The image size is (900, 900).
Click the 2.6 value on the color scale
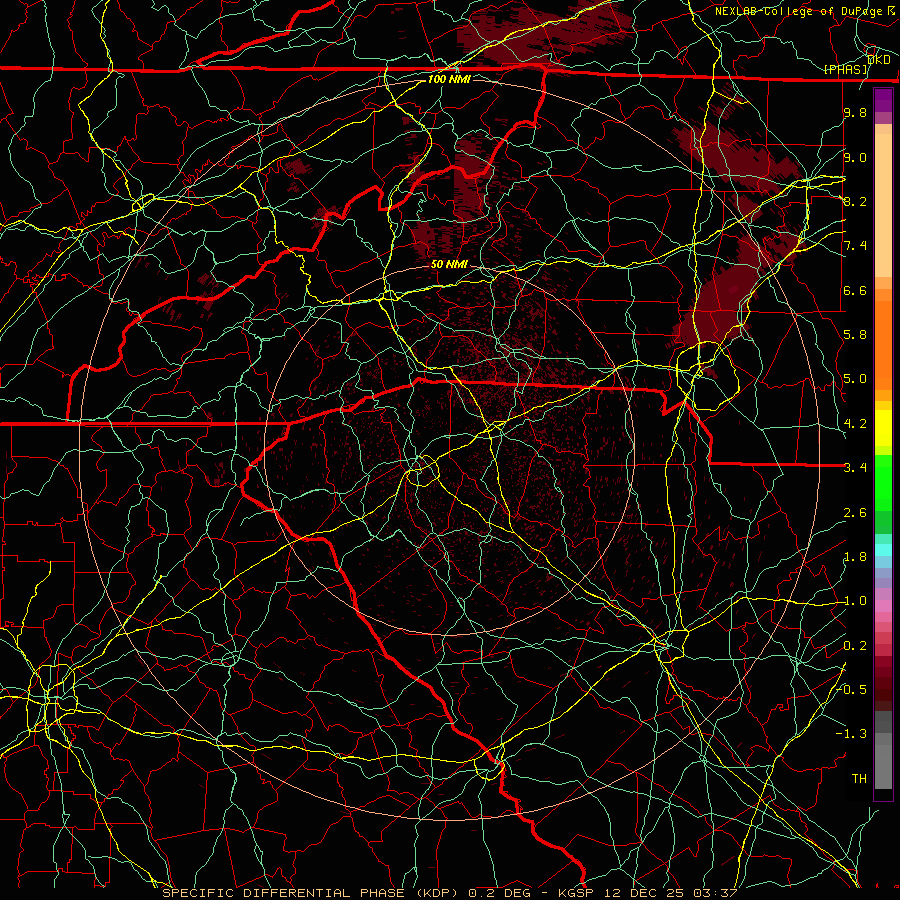coord(855,513)
